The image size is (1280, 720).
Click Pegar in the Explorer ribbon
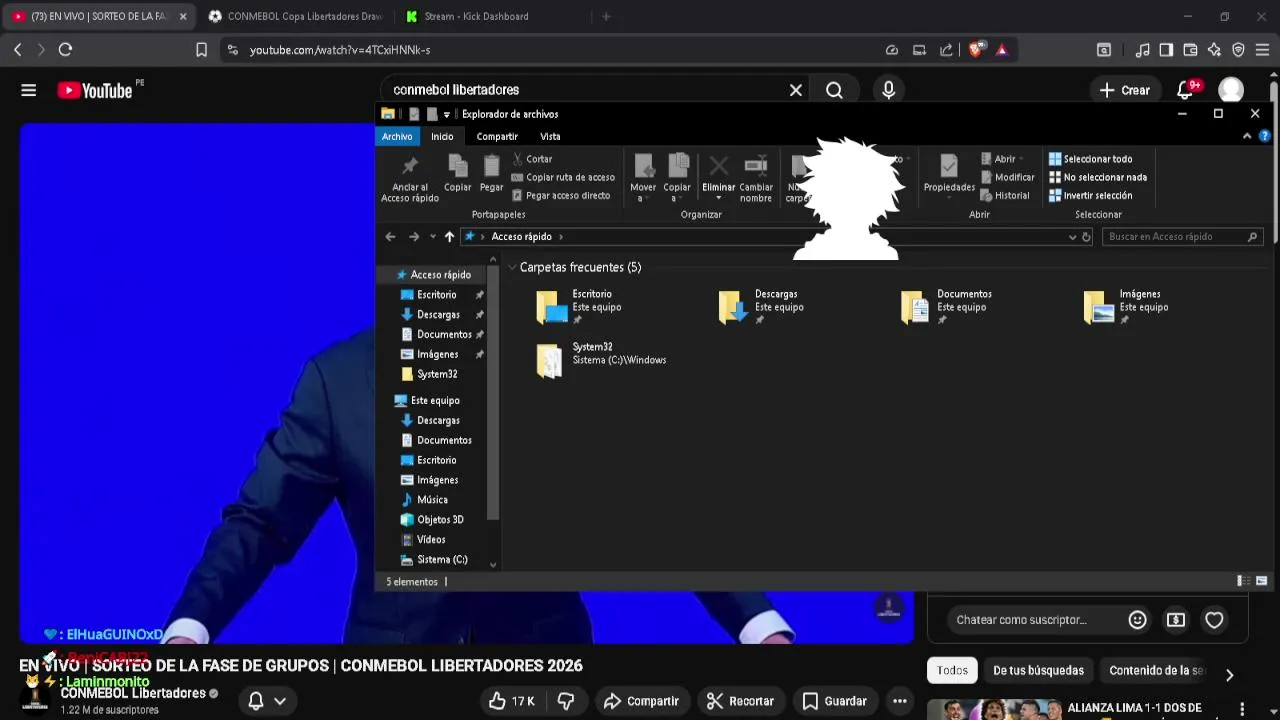pyautogui.click(x=491, y=174)
